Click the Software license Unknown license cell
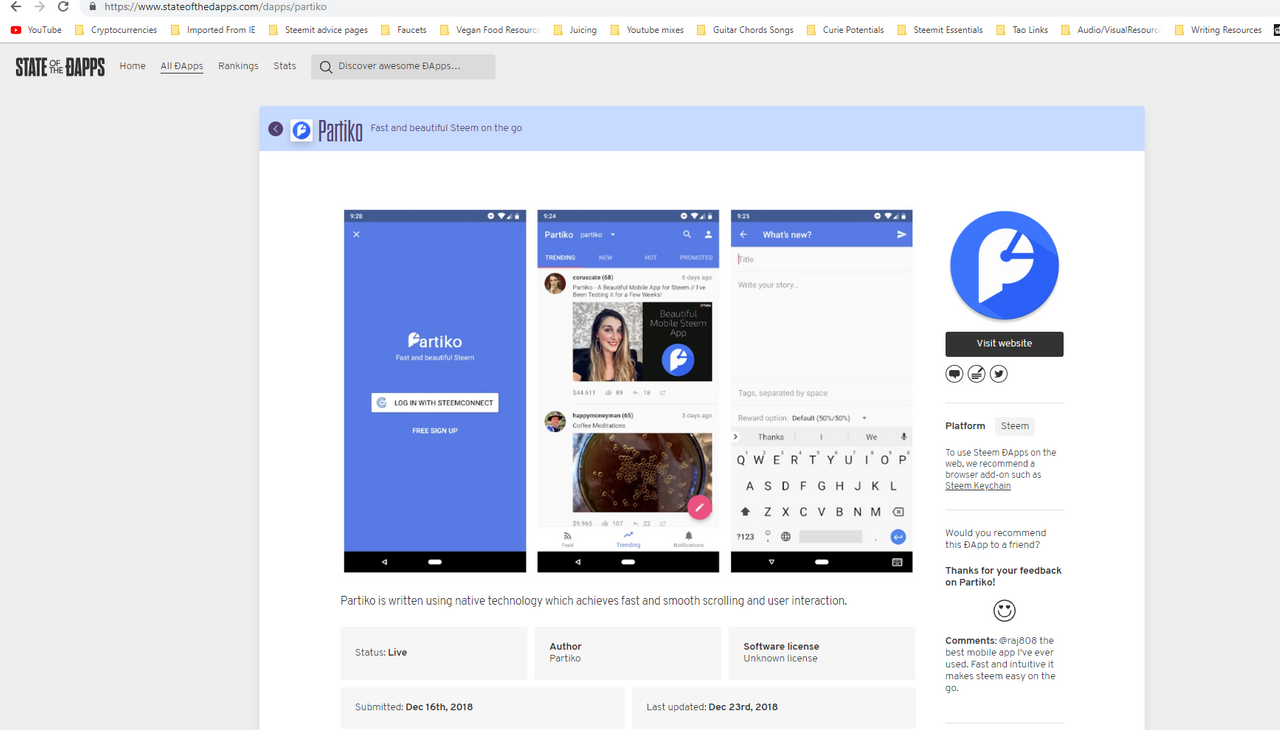 [x=822, y=653]
